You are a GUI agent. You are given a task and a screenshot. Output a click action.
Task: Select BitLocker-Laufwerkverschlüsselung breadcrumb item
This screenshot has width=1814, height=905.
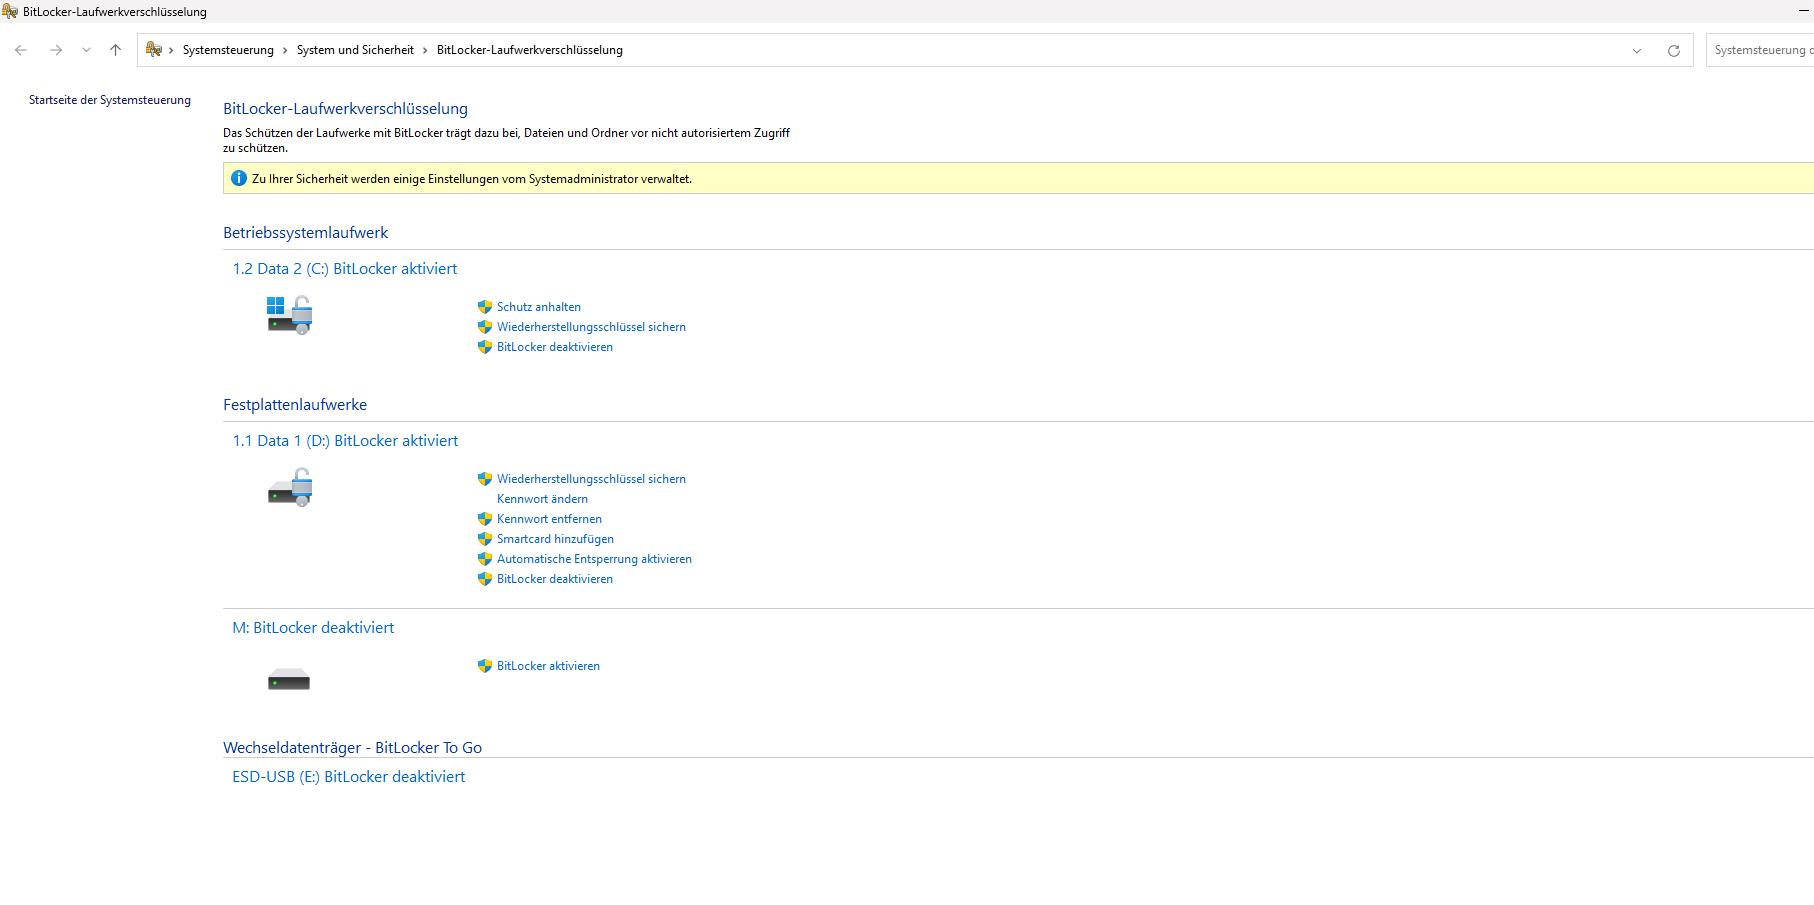point(530,50)
